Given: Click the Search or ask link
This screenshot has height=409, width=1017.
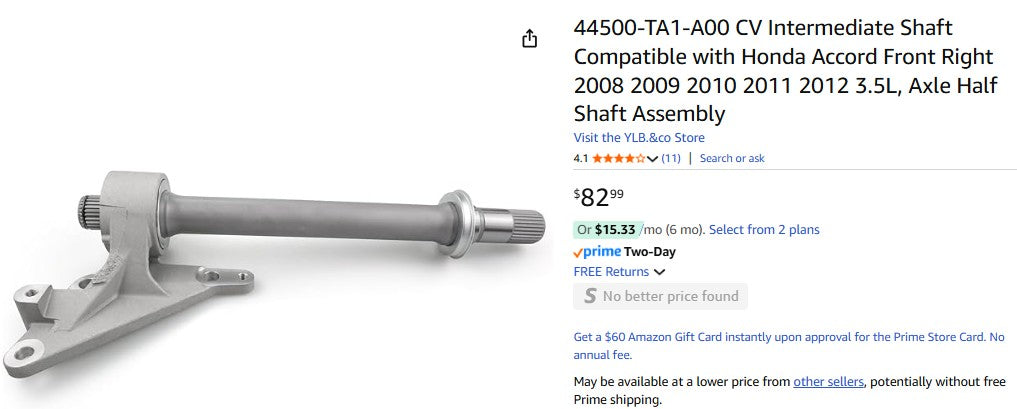Looking at the screenshot, I should (x=732, y=158).
